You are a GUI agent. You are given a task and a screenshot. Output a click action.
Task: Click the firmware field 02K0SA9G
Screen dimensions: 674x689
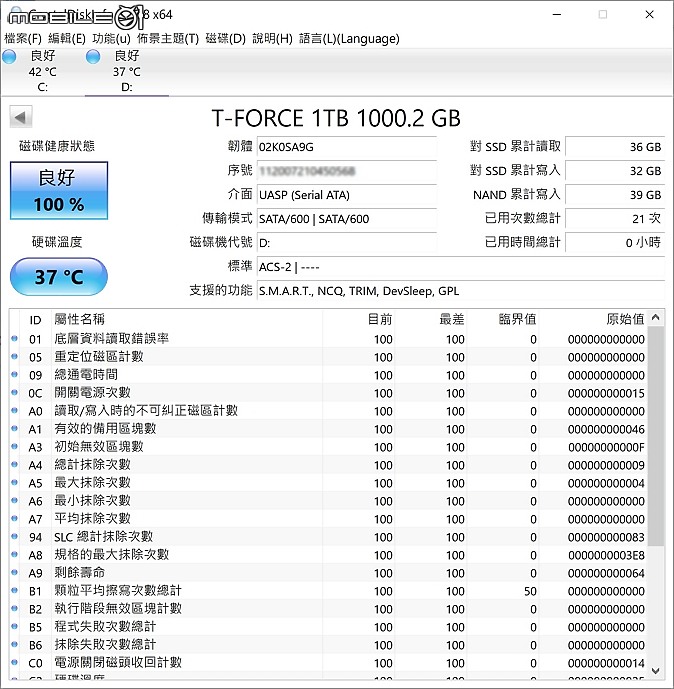coord(347,147)
